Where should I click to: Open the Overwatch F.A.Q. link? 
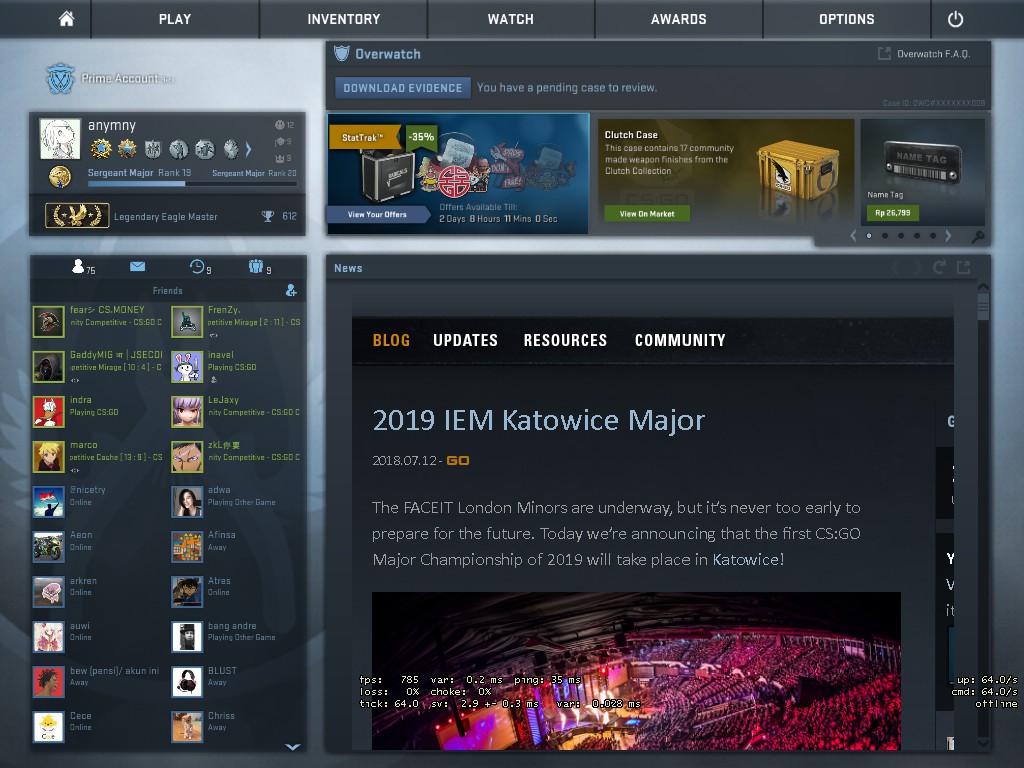[x=933, y=54]
